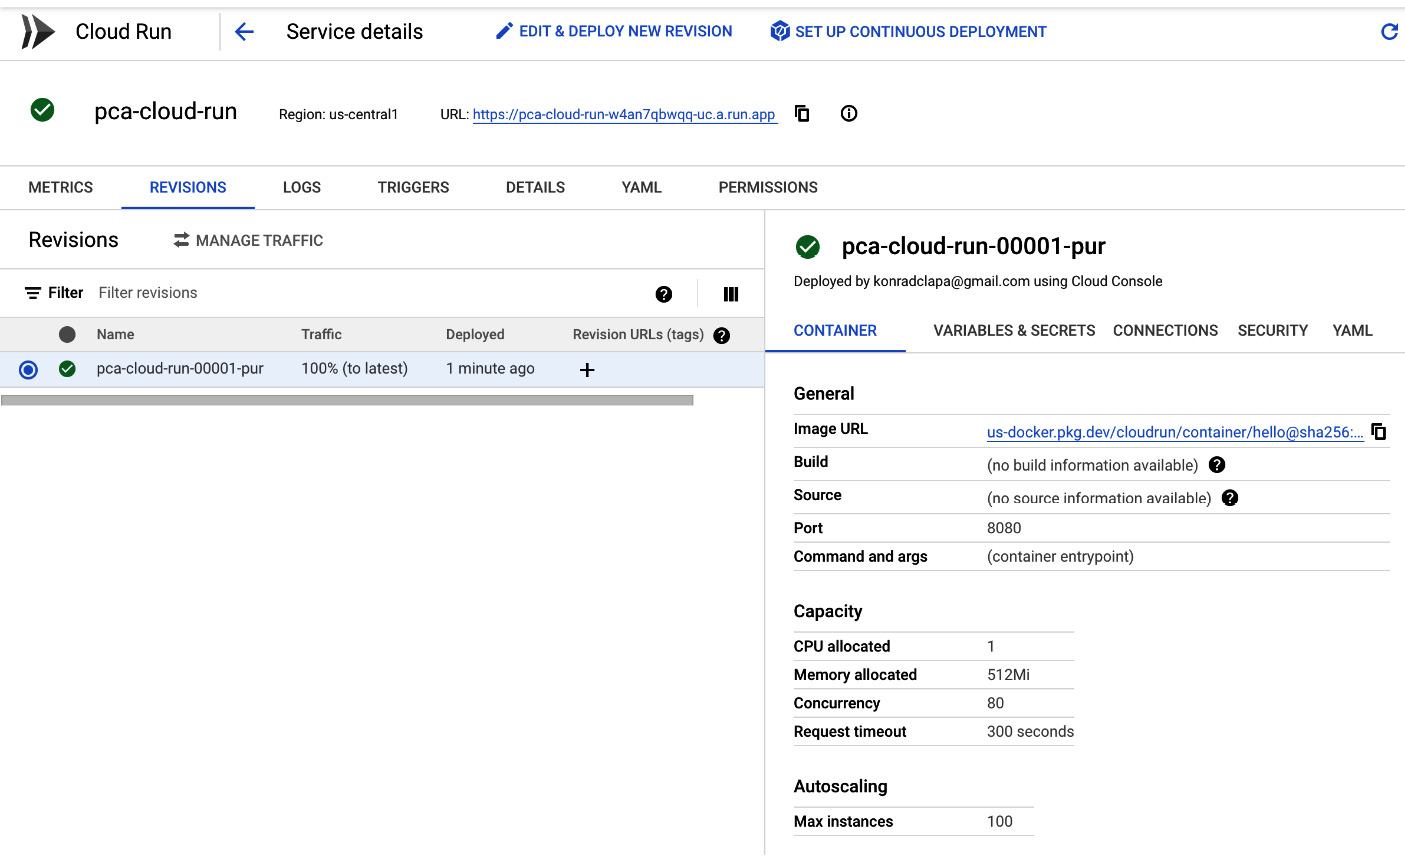The image size is (1405, 862).
Task: Open the column display options icon
Action: click(x=731, y=294)
